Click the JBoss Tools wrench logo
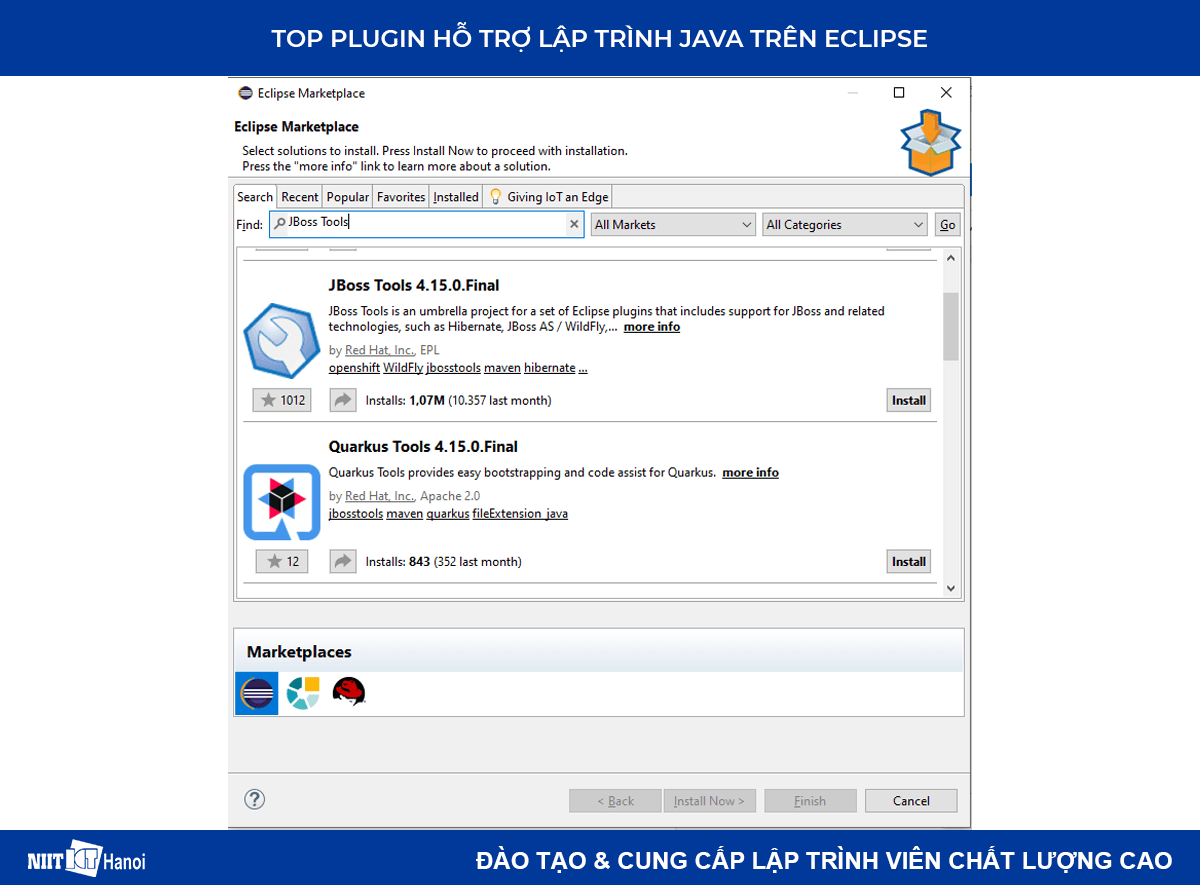Screen dimensions: 1200x885 [281, 341]
